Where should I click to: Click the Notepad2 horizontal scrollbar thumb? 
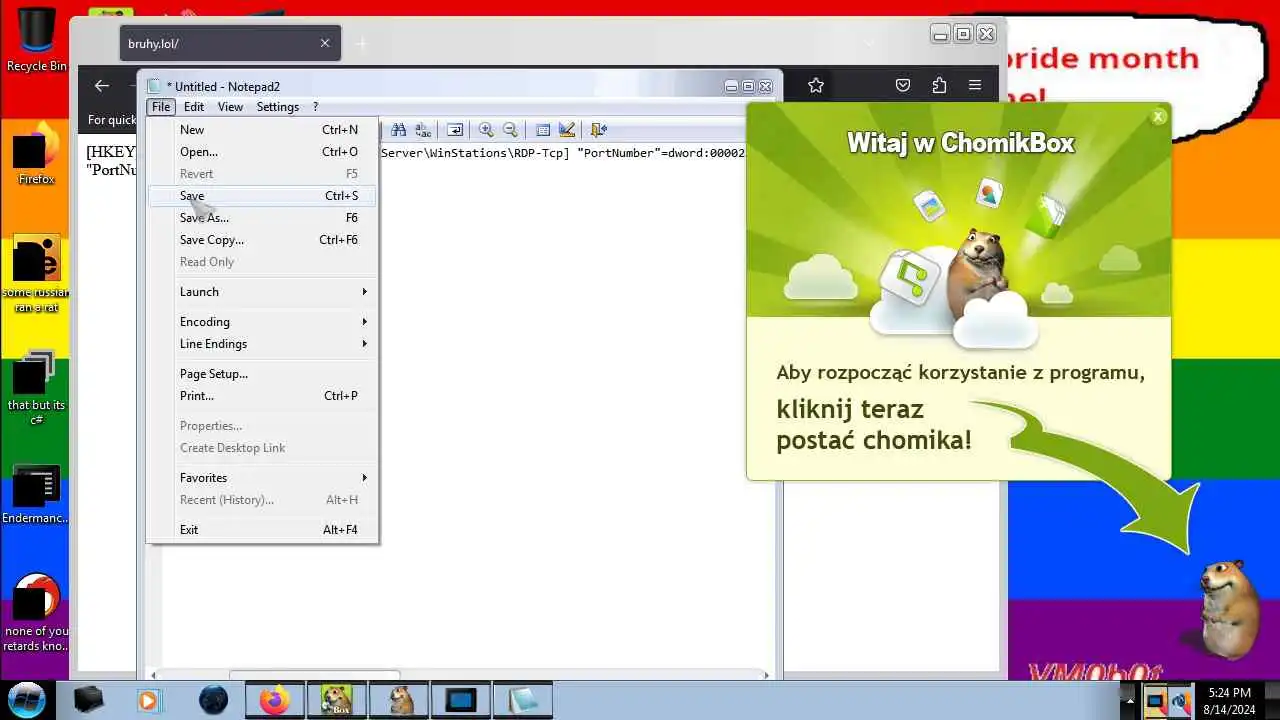pos(315,675)
